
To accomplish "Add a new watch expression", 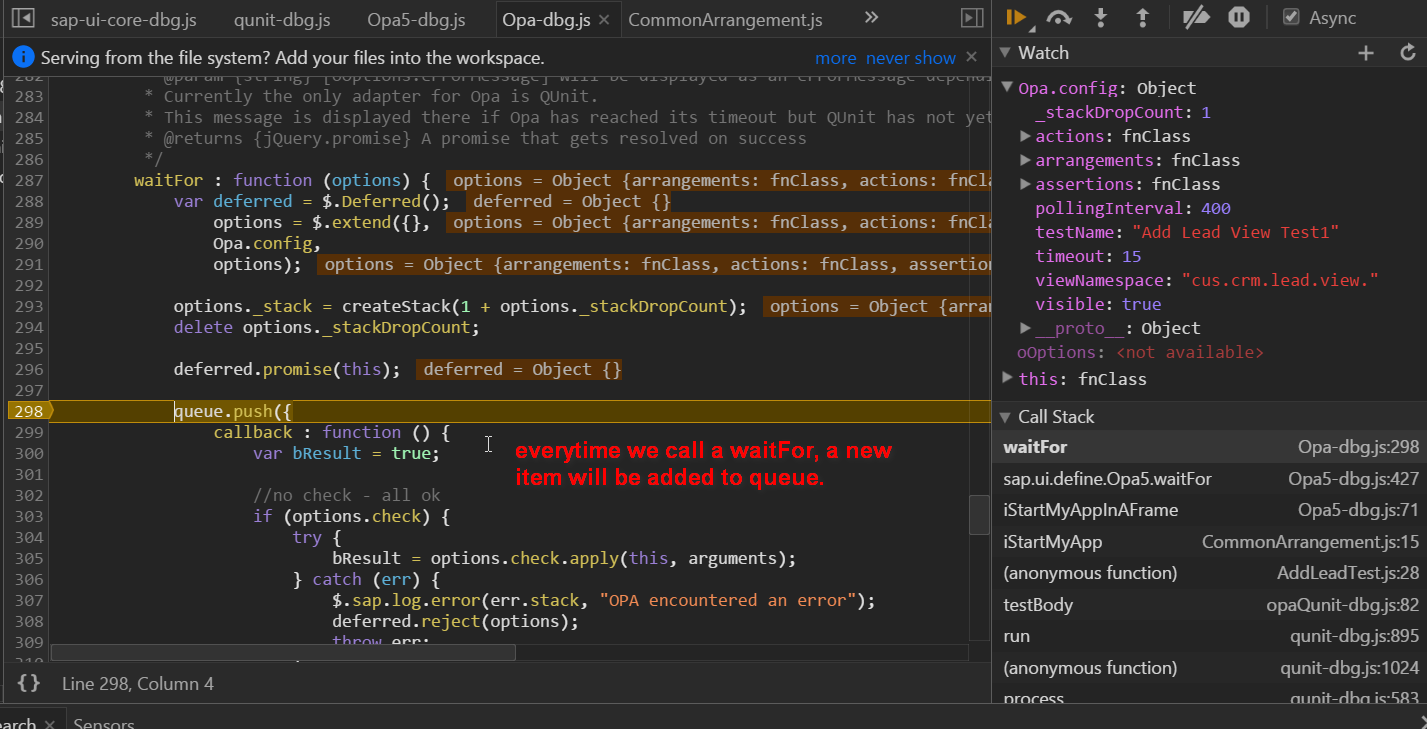I will click(x=1366, y=53).
